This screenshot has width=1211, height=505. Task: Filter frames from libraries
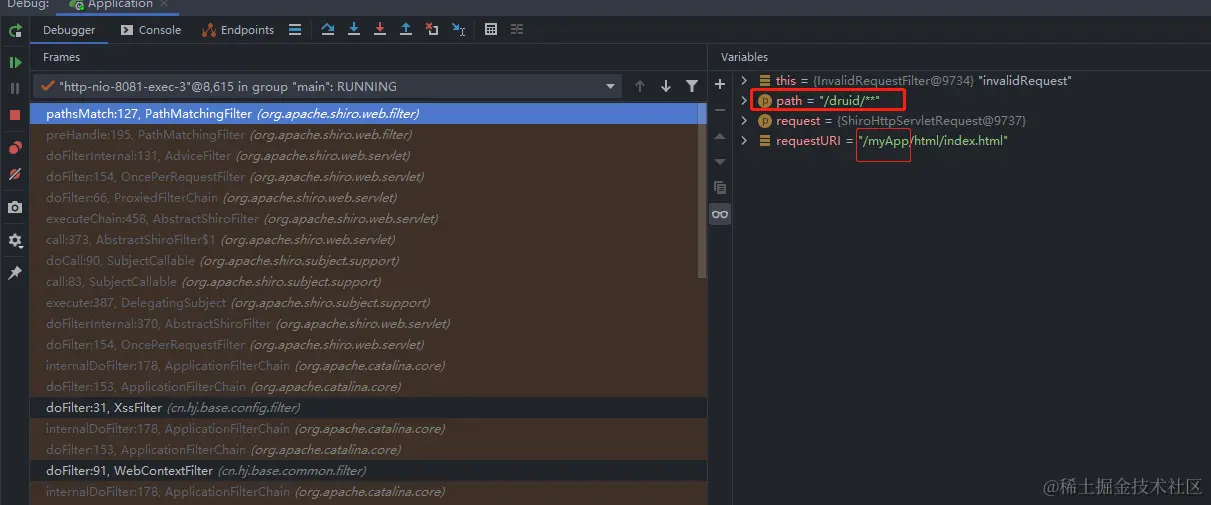pos(692,87)
